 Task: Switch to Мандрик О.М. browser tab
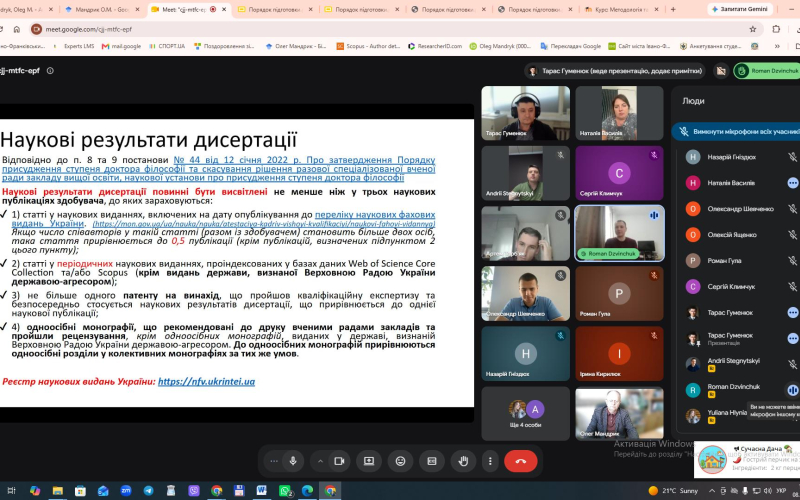[x=102, y=9]
